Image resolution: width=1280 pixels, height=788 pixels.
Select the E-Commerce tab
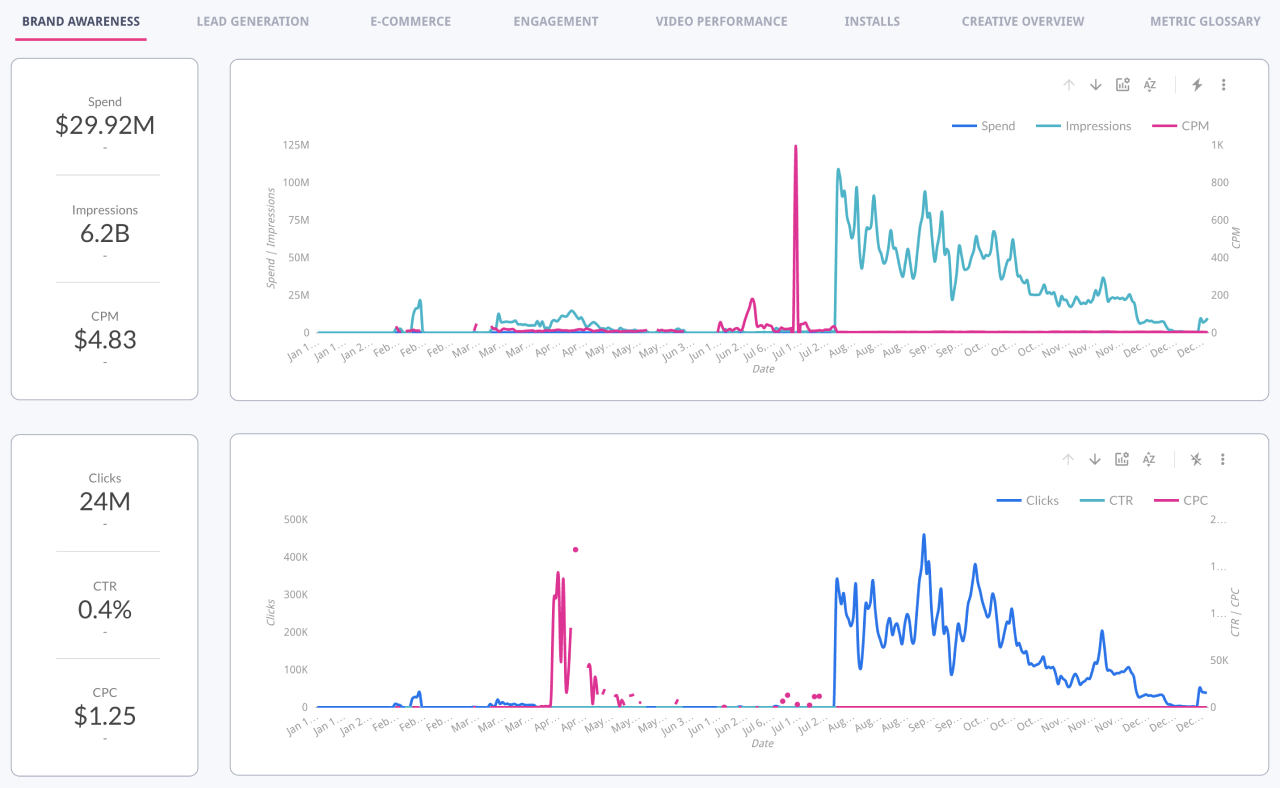tap(410, 21)
